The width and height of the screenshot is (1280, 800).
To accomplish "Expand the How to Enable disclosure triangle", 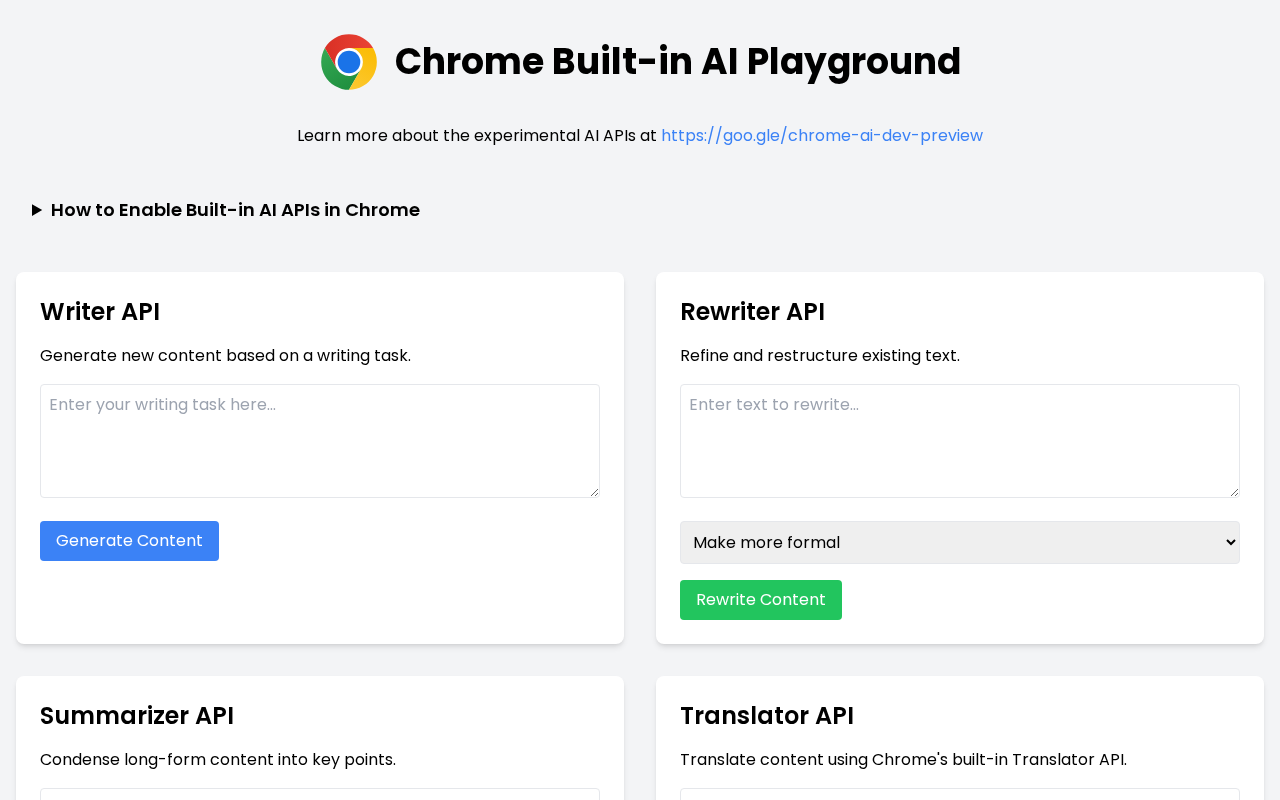I will (37, 210).
